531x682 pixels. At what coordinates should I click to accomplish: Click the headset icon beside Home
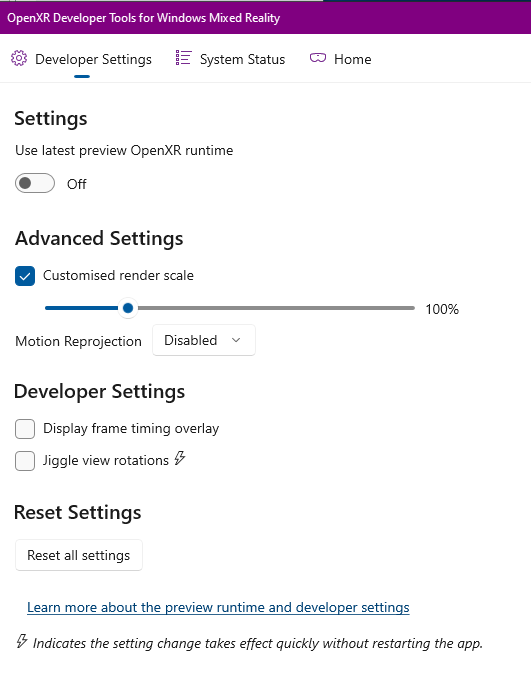click(318, 58)
